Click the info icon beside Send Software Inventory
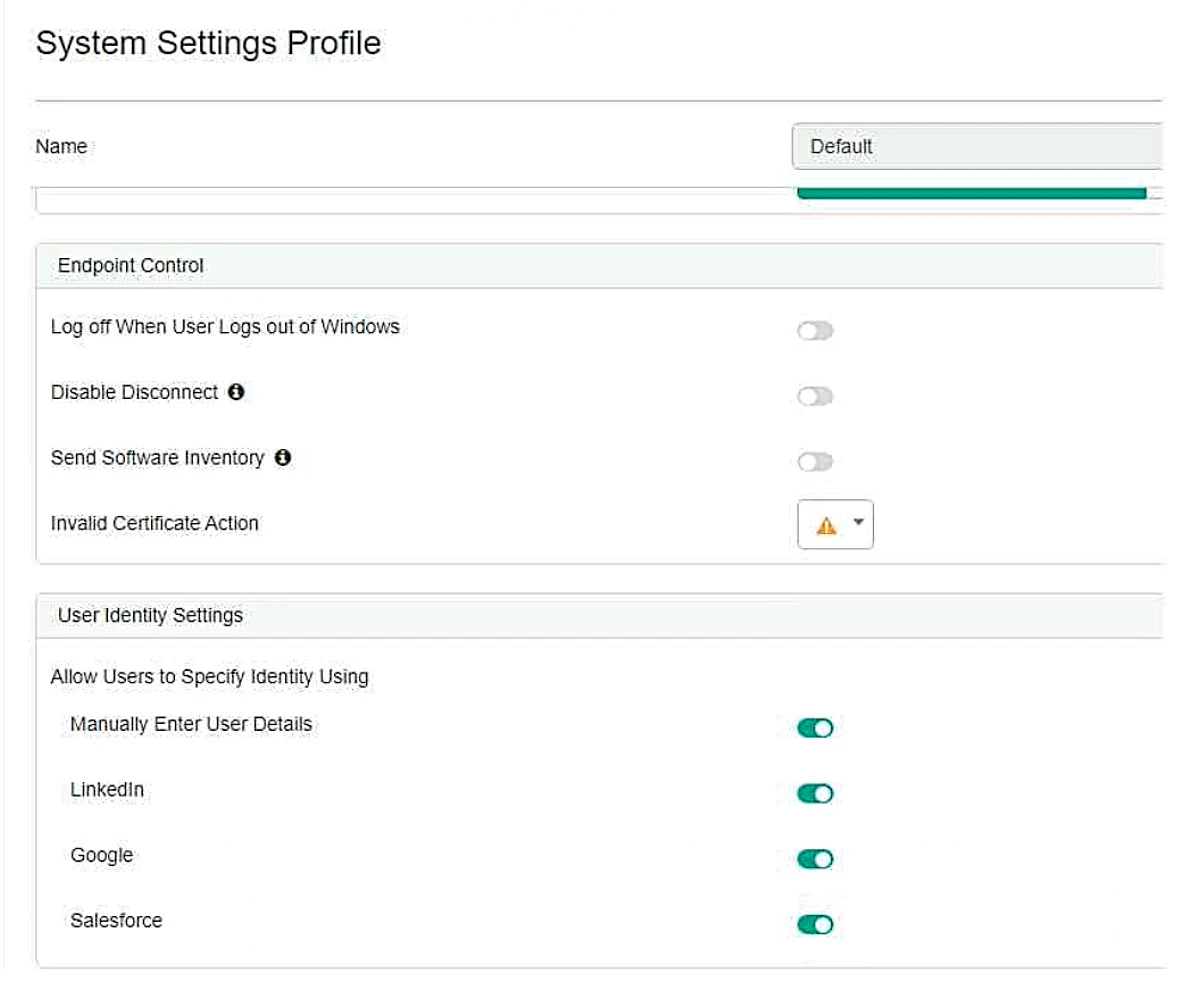This screenshot has height=987, width=1199. click(283, 458)
